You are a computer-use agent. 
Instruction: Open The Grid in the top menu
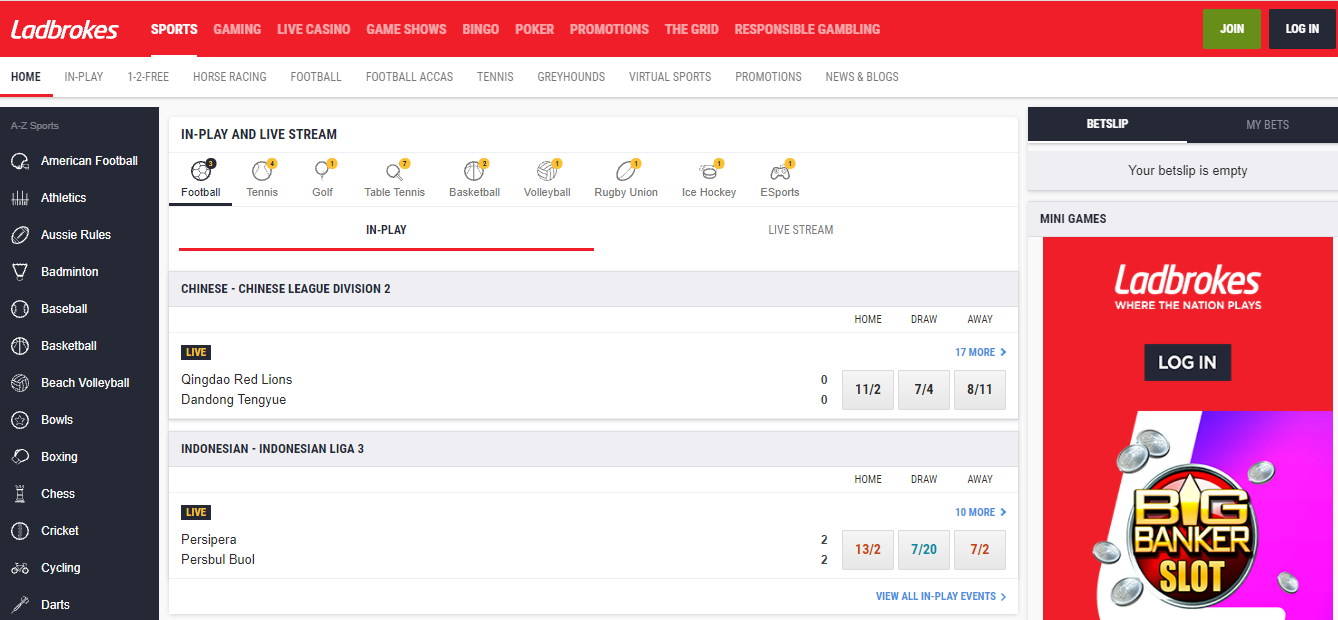(692, 29)
